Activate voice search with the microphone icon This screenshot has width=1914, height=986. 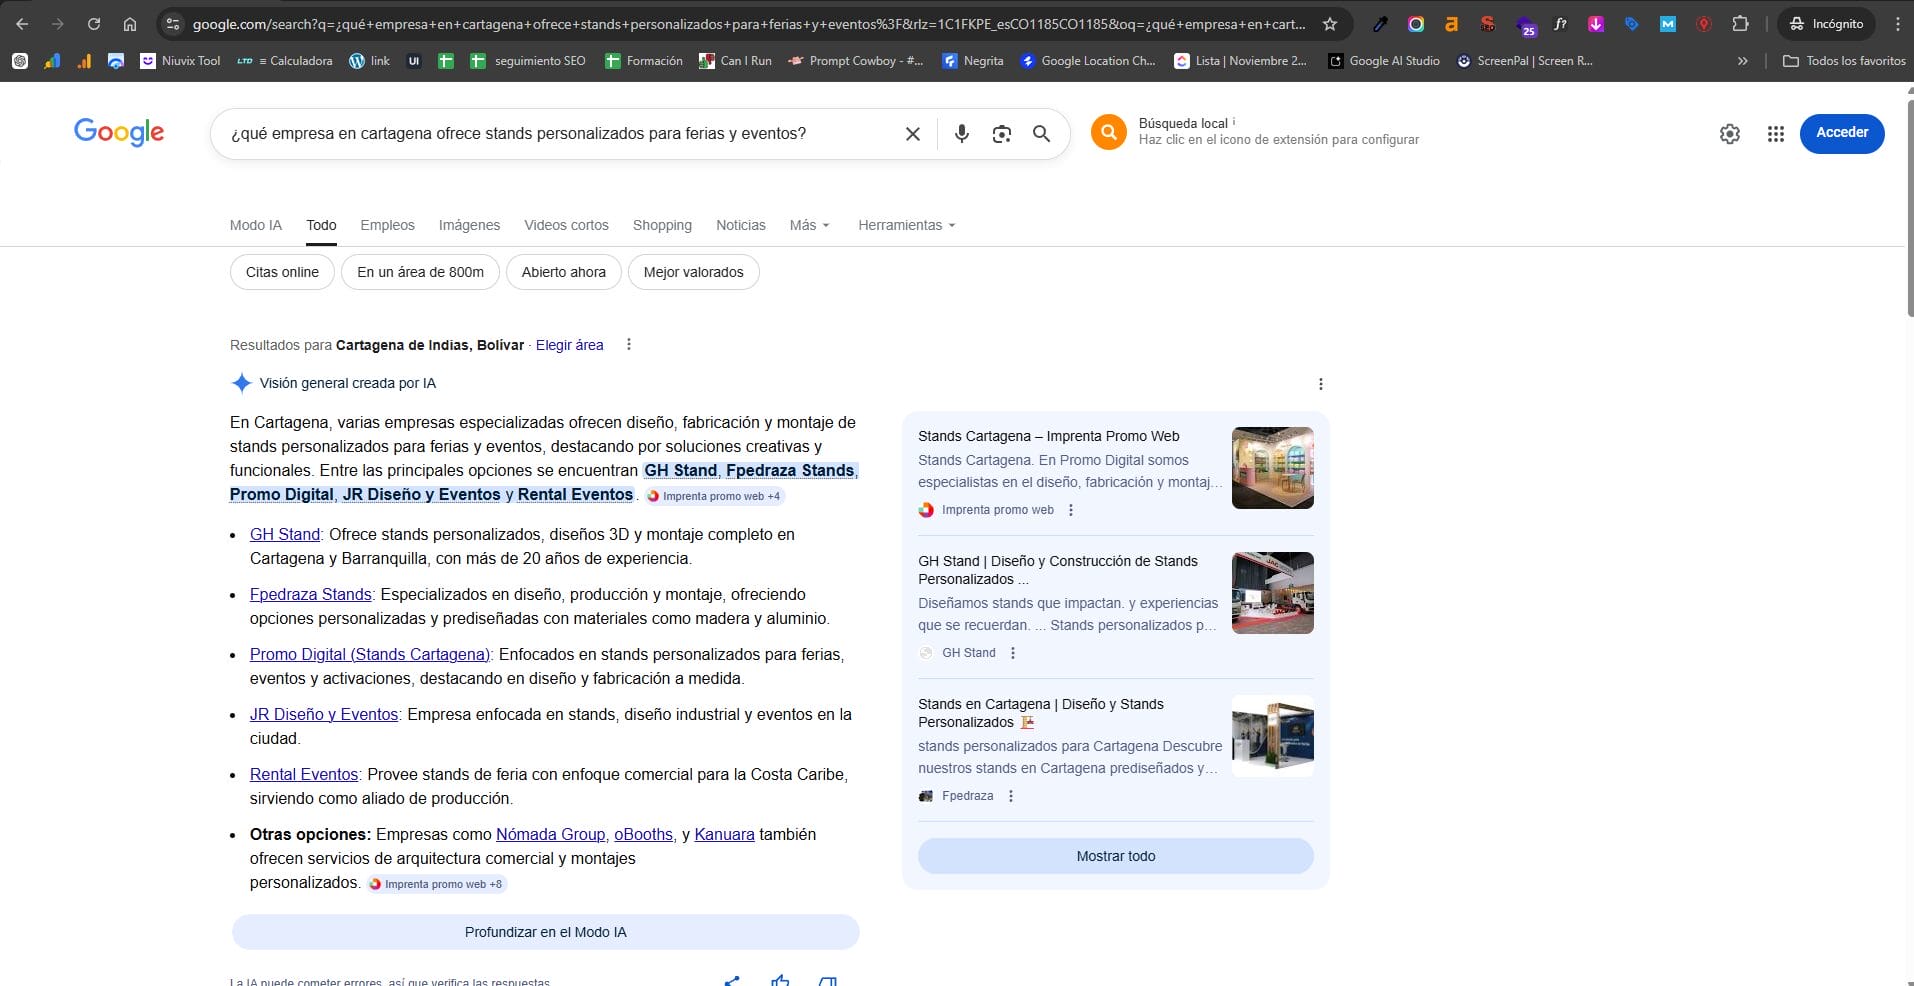point(961,133)
